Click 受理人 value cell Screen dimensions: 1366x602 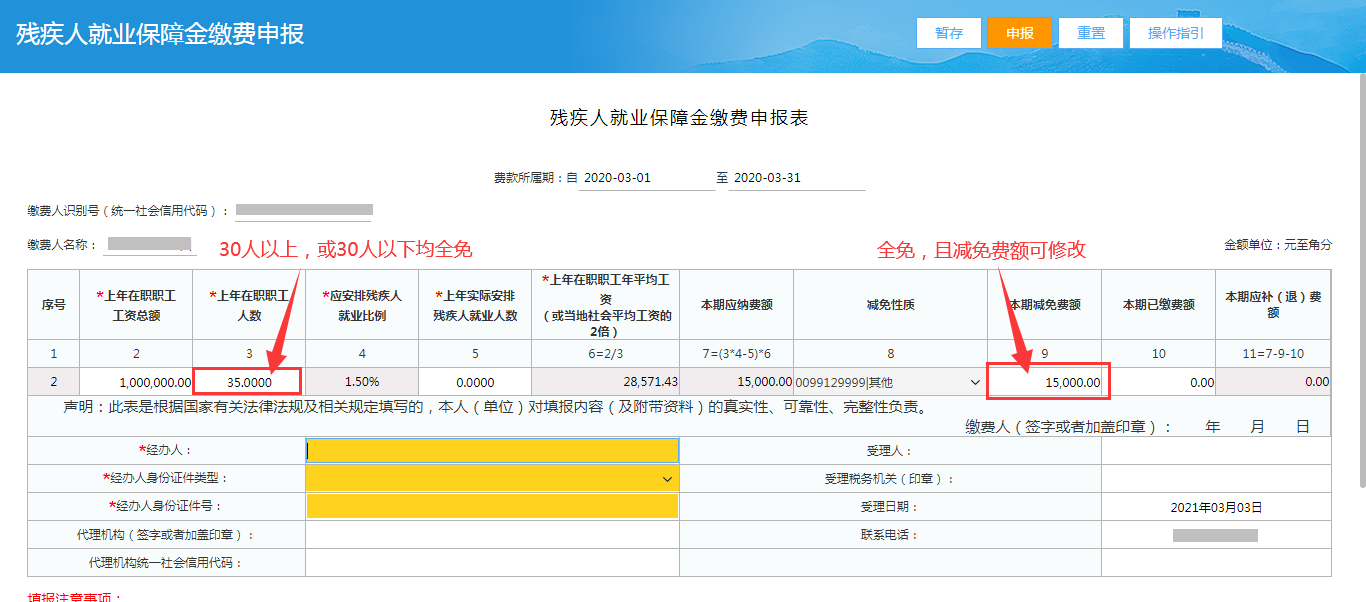tap(1216, 451)
